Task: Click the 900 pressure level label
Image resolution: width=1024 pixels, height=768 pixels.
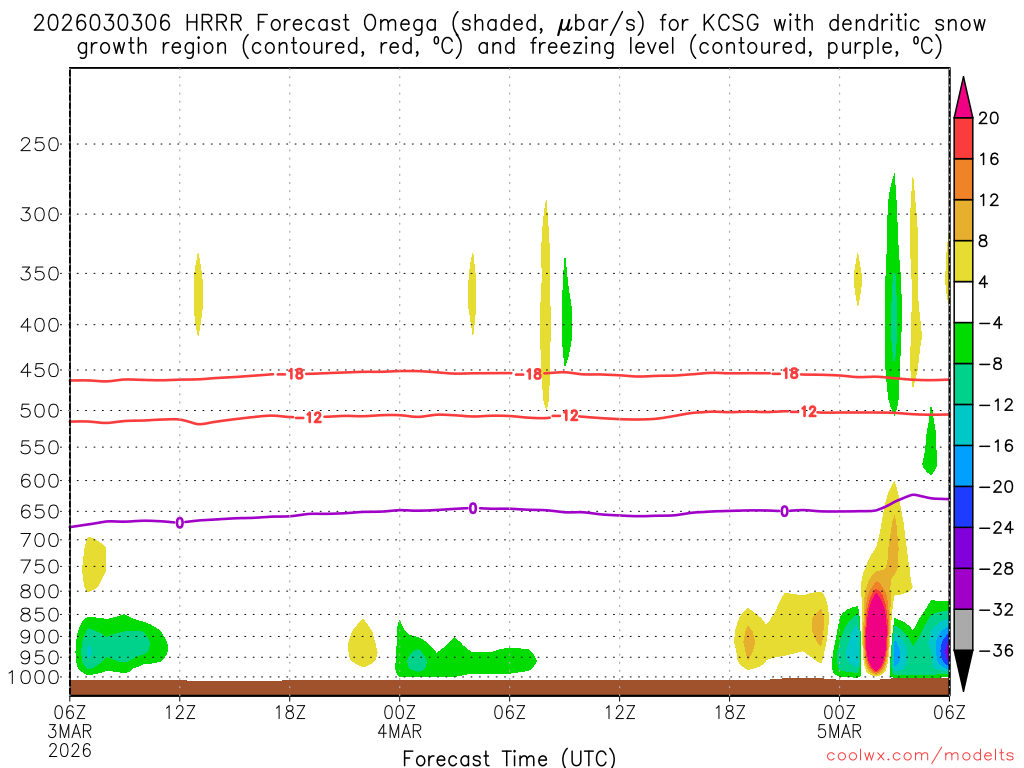Action: pos(40,636)
